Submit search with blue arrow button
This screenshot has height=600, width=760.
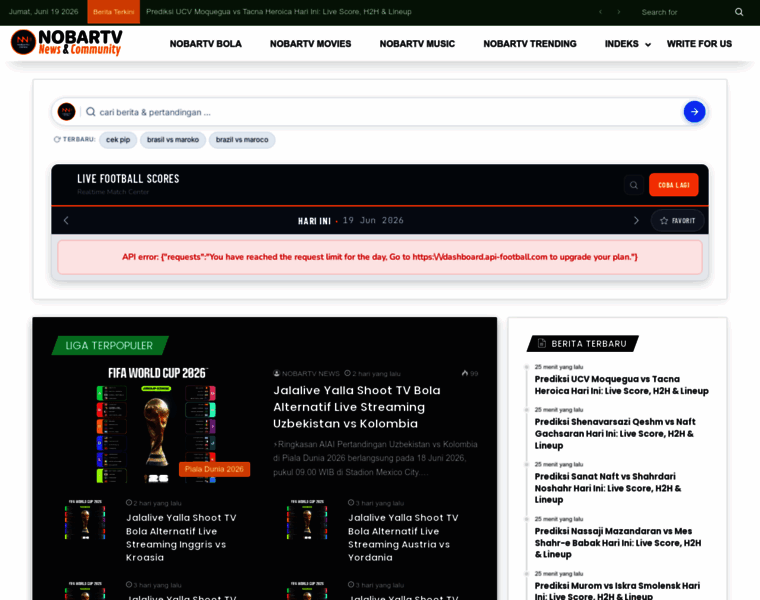click(694, 112)
